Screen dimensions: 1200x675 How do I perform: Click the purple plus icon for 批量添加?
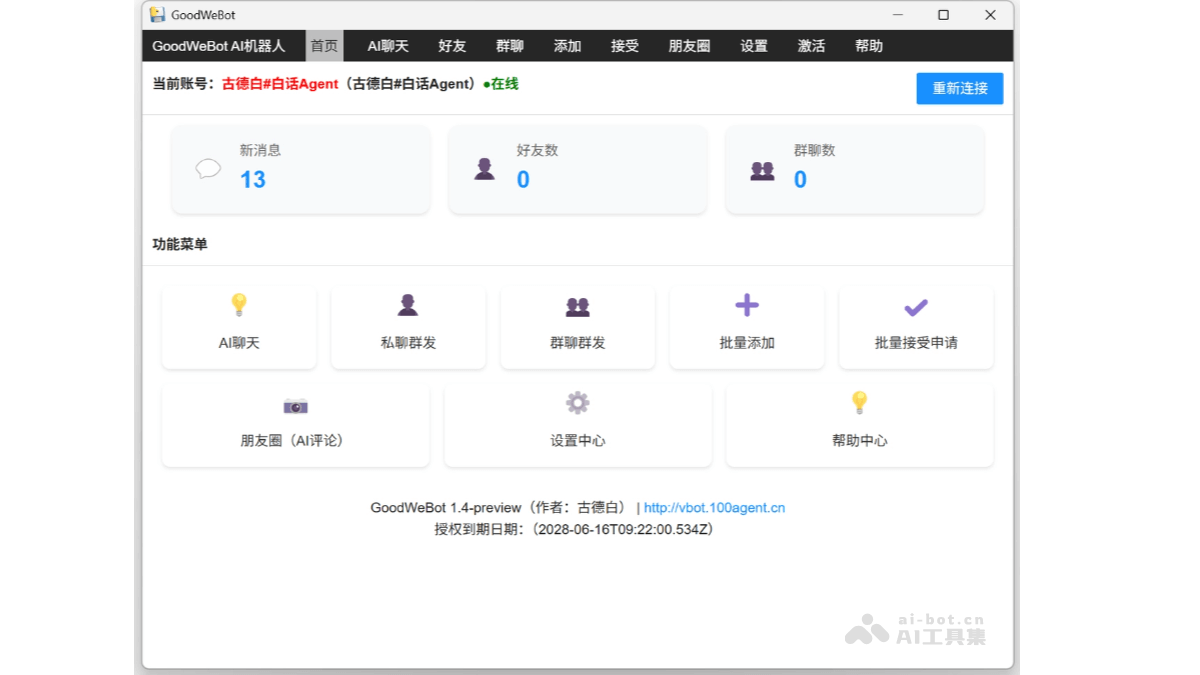746,305
